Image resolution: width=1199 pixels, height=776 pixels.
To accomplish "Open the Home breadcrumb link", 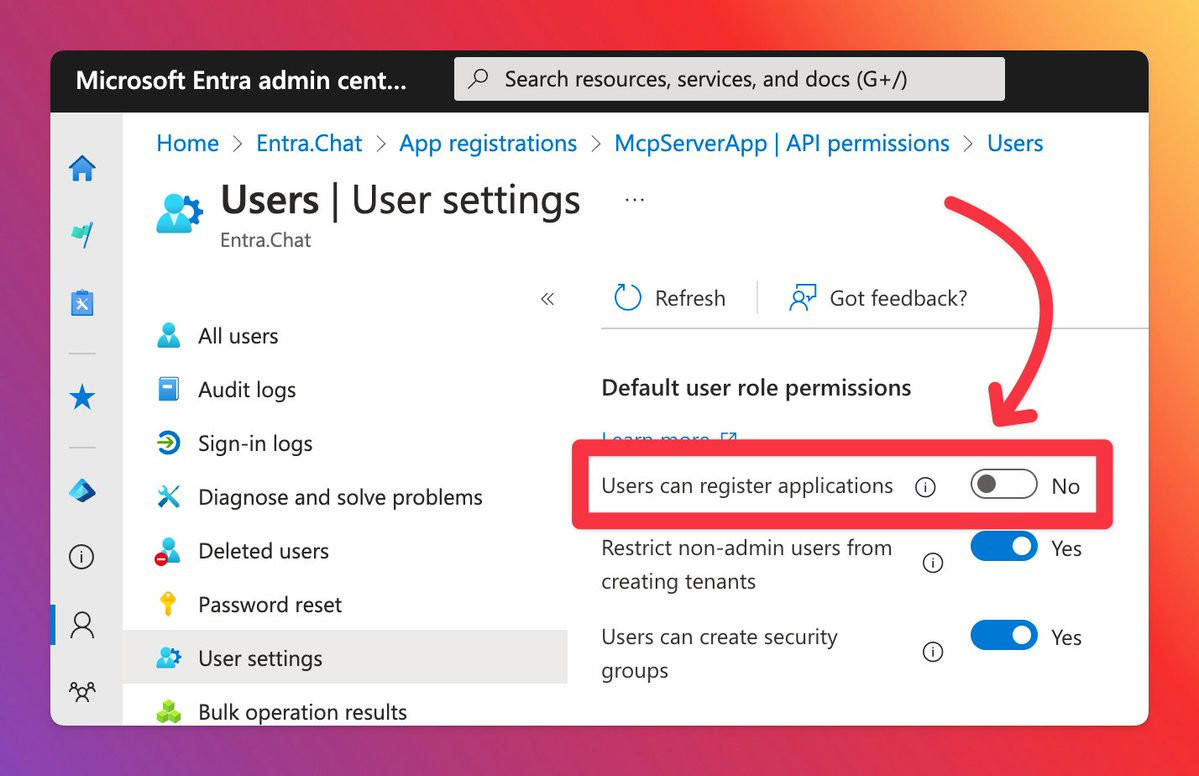I will pyautogui.click(x=187, y=143).
